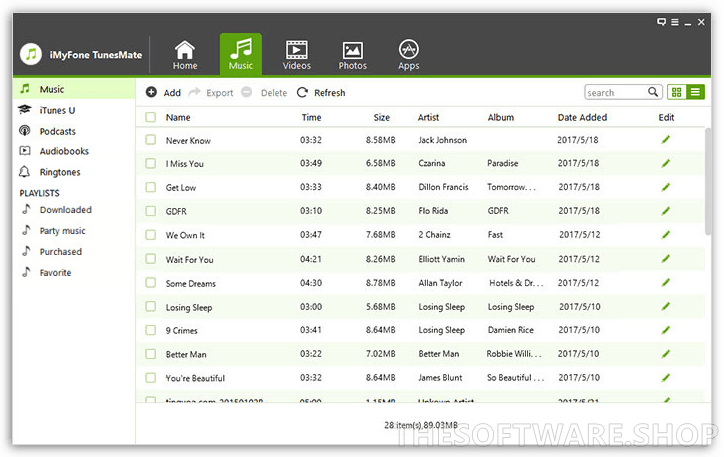Click the search magnifier icon
Viewport: 724px width, 457px height.
coord(653,92)
